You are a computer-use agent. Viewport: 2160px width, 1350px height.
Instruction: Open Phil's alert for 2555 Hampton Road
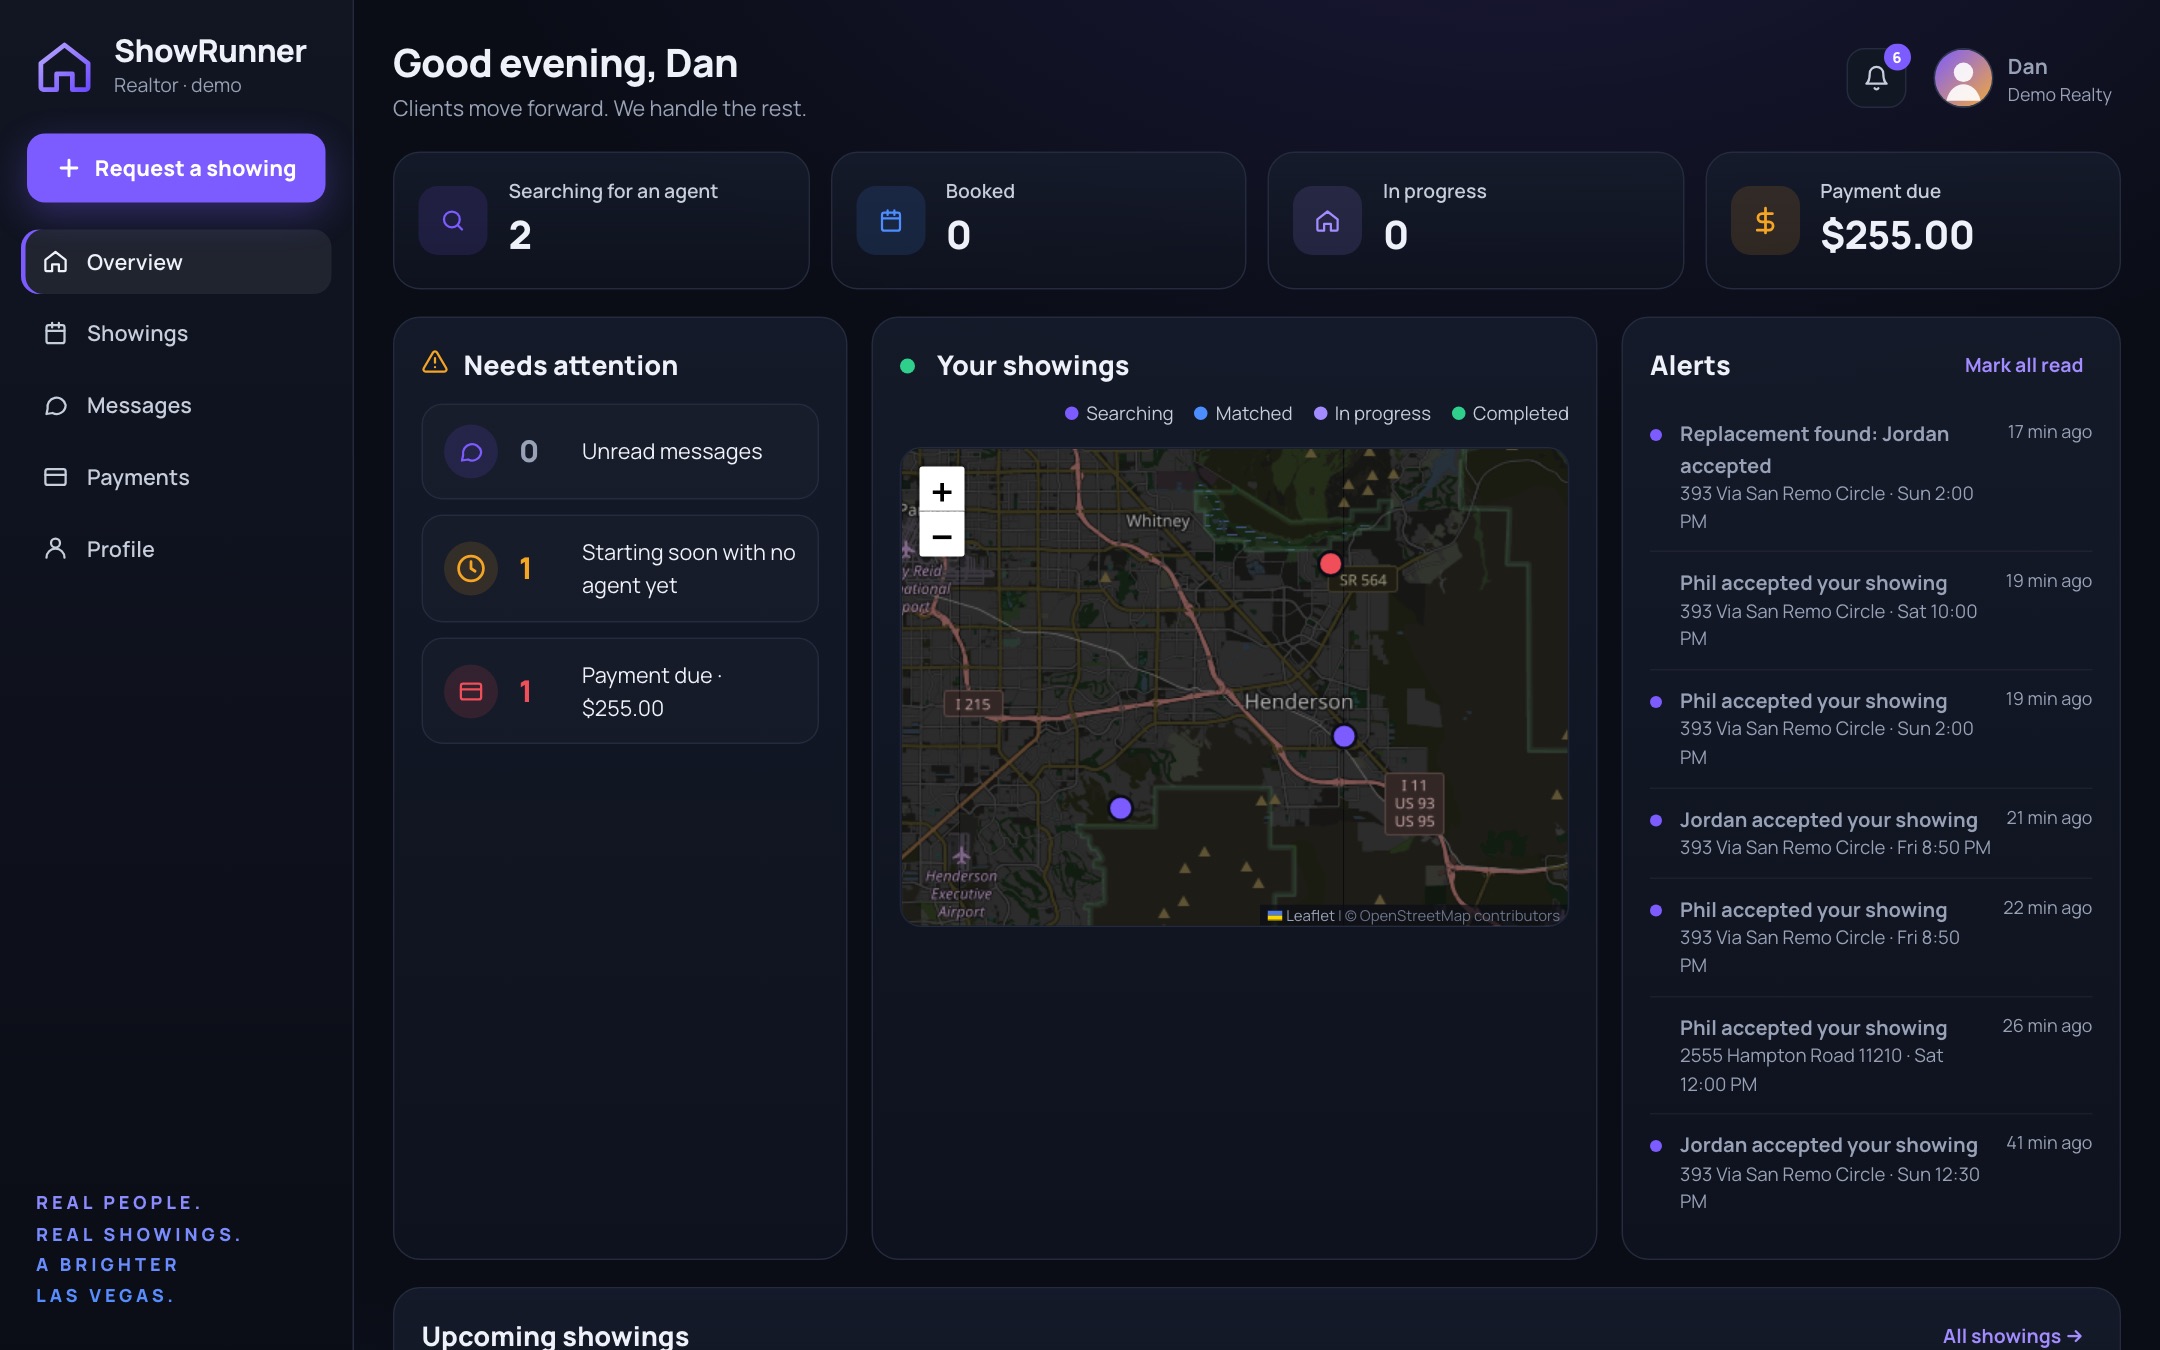point(1870,1055)
